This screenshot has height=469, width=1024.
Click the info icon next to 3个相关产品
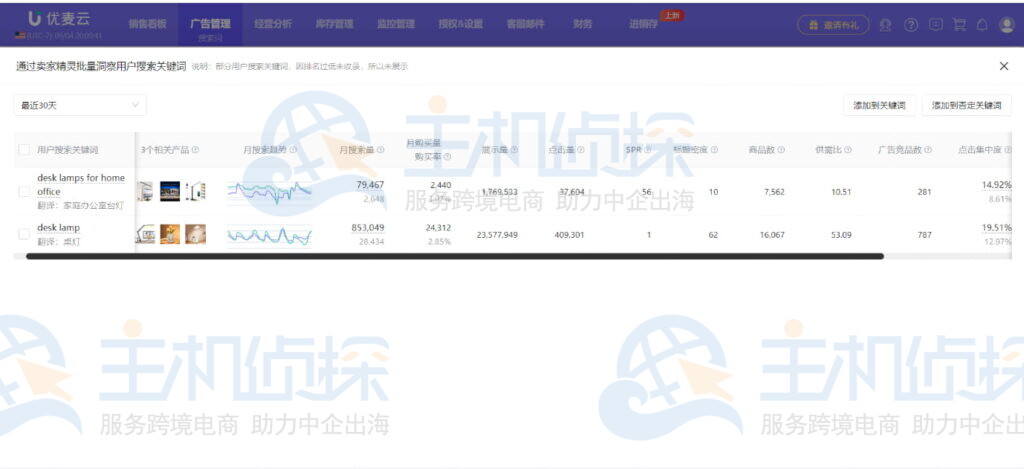point(195,150)
